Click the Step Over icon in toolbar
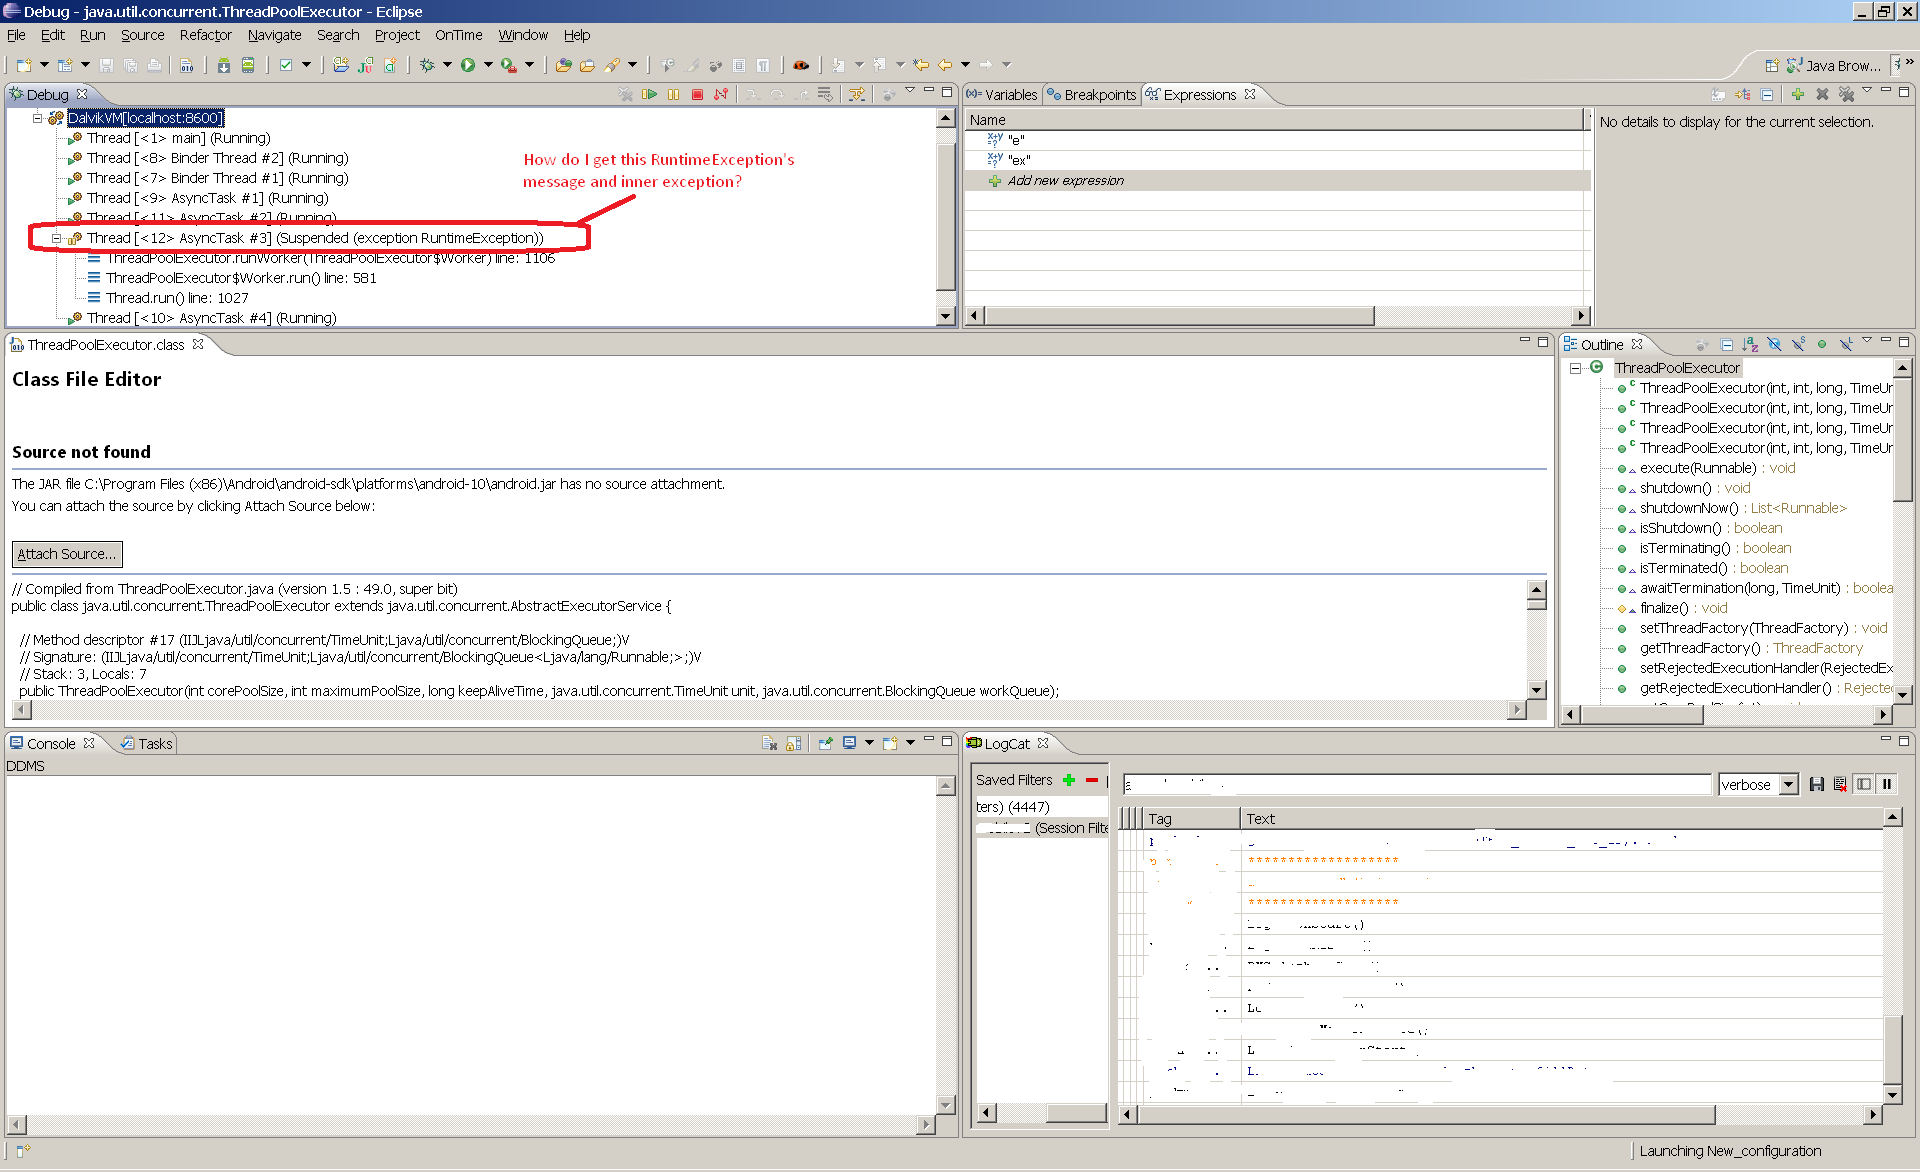This screenshot has width=1920, height=1172. (x=775, y=95)
